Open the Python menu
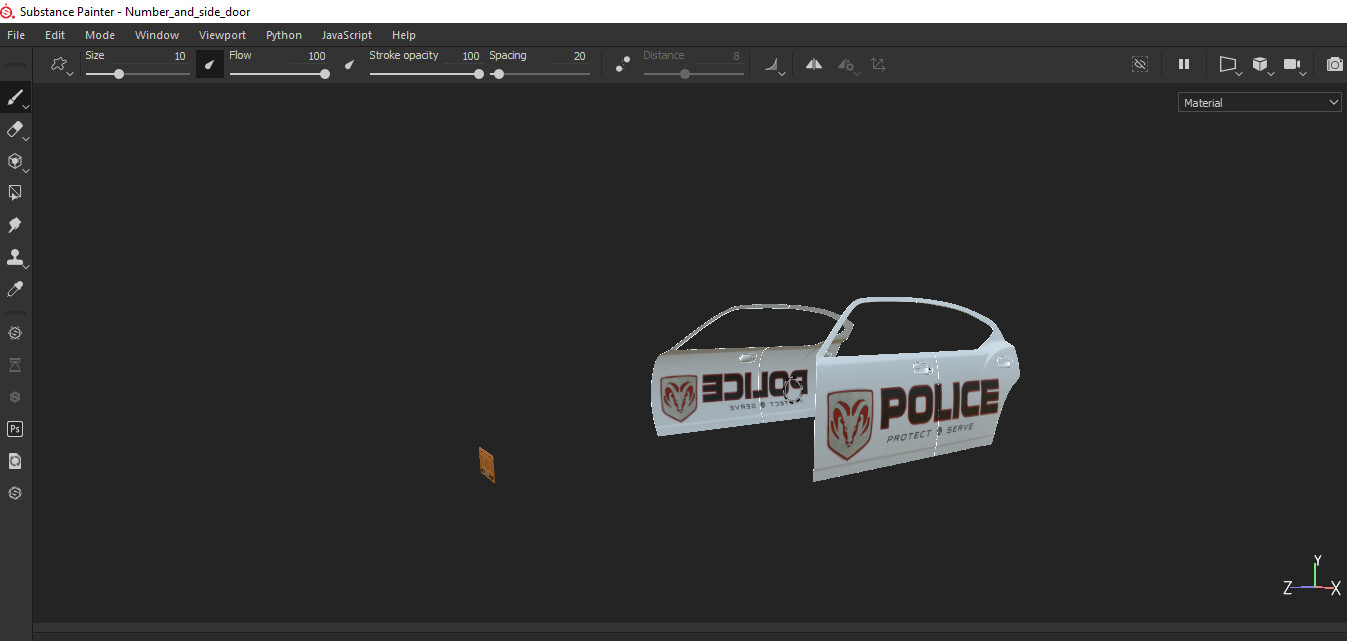 283,35
